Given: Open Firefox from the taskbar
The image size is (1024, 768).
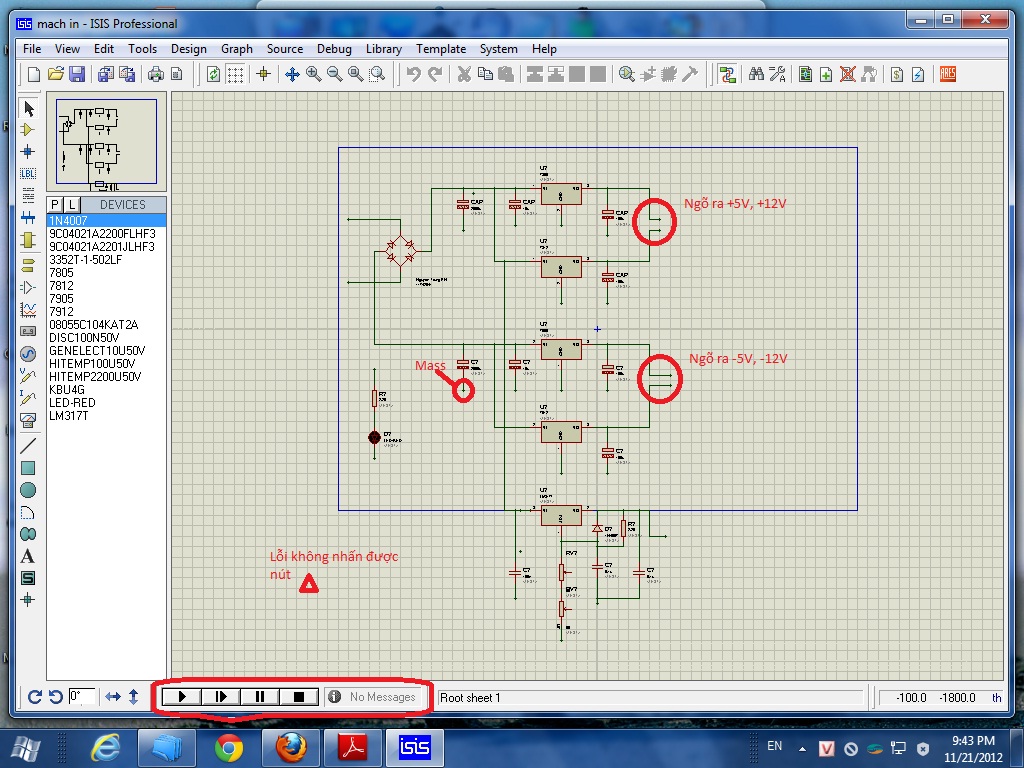Looking at the screenshot, I should (x=289, y=746).
